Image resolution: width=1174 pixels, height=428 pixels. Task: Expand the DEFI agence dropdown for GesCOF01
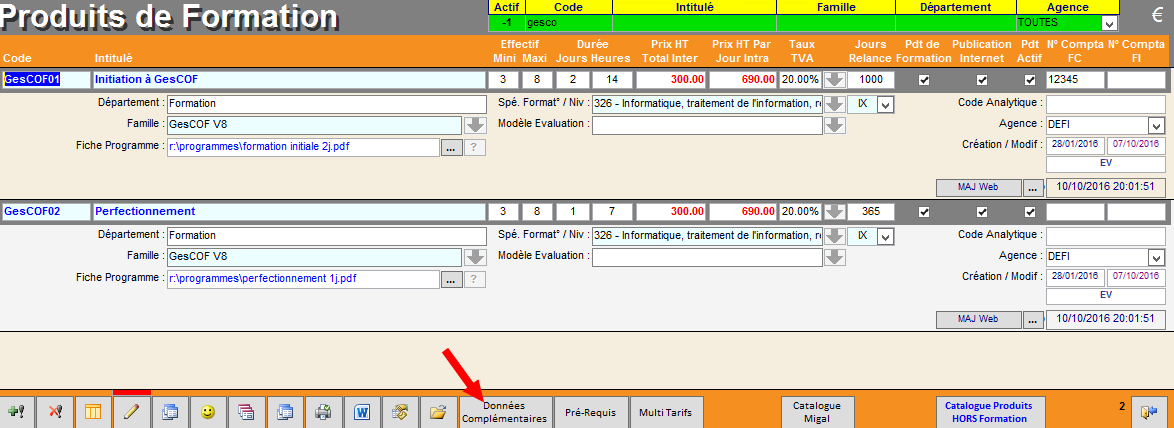pos(1156,125)
